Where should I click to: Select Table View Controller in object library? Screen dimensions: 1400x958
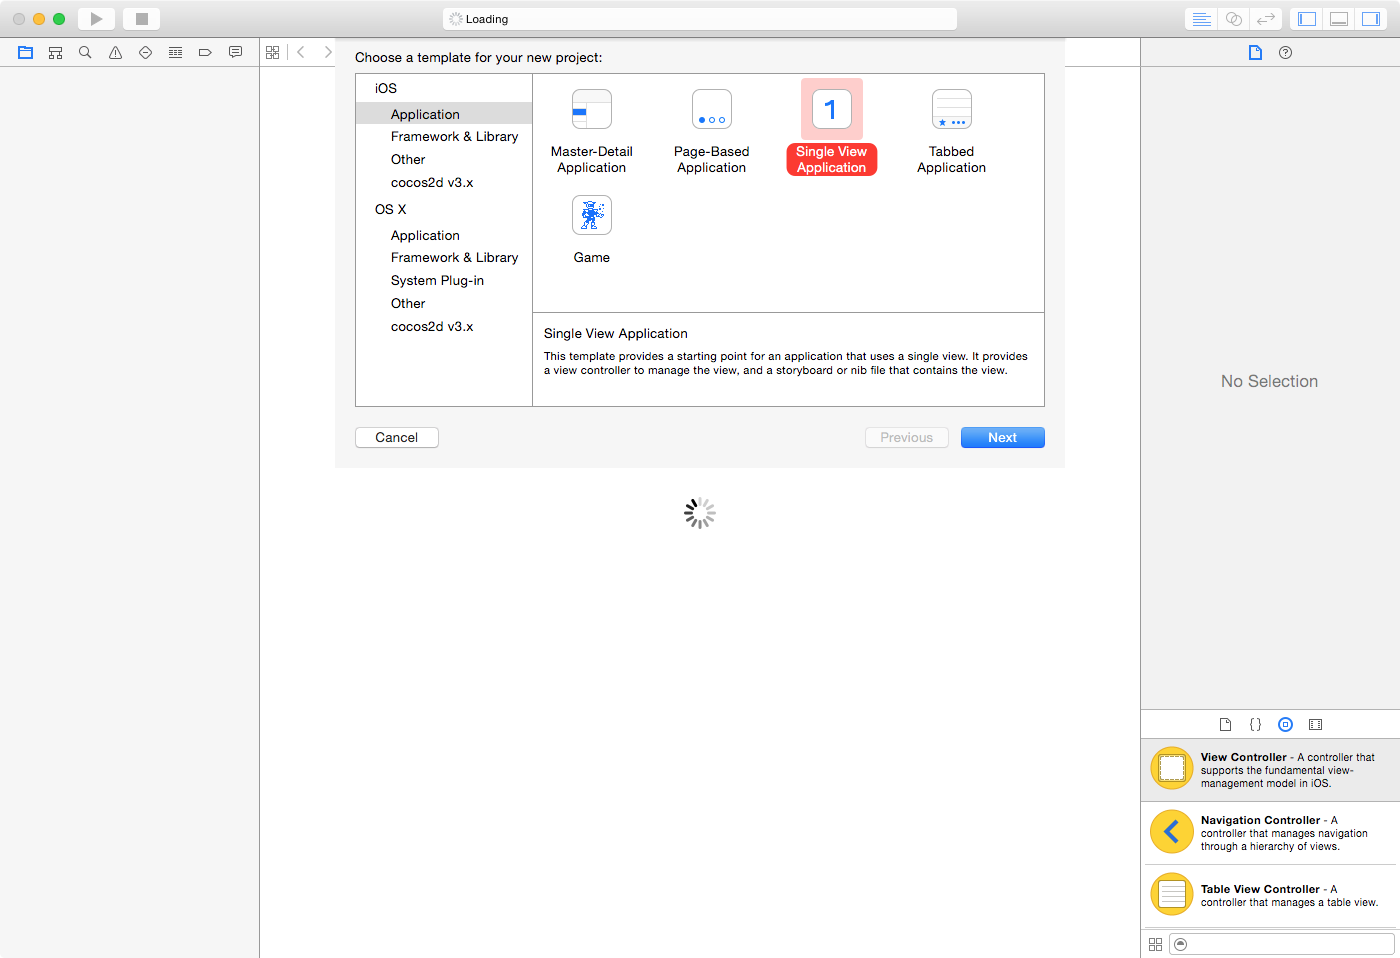point(1270,895)
